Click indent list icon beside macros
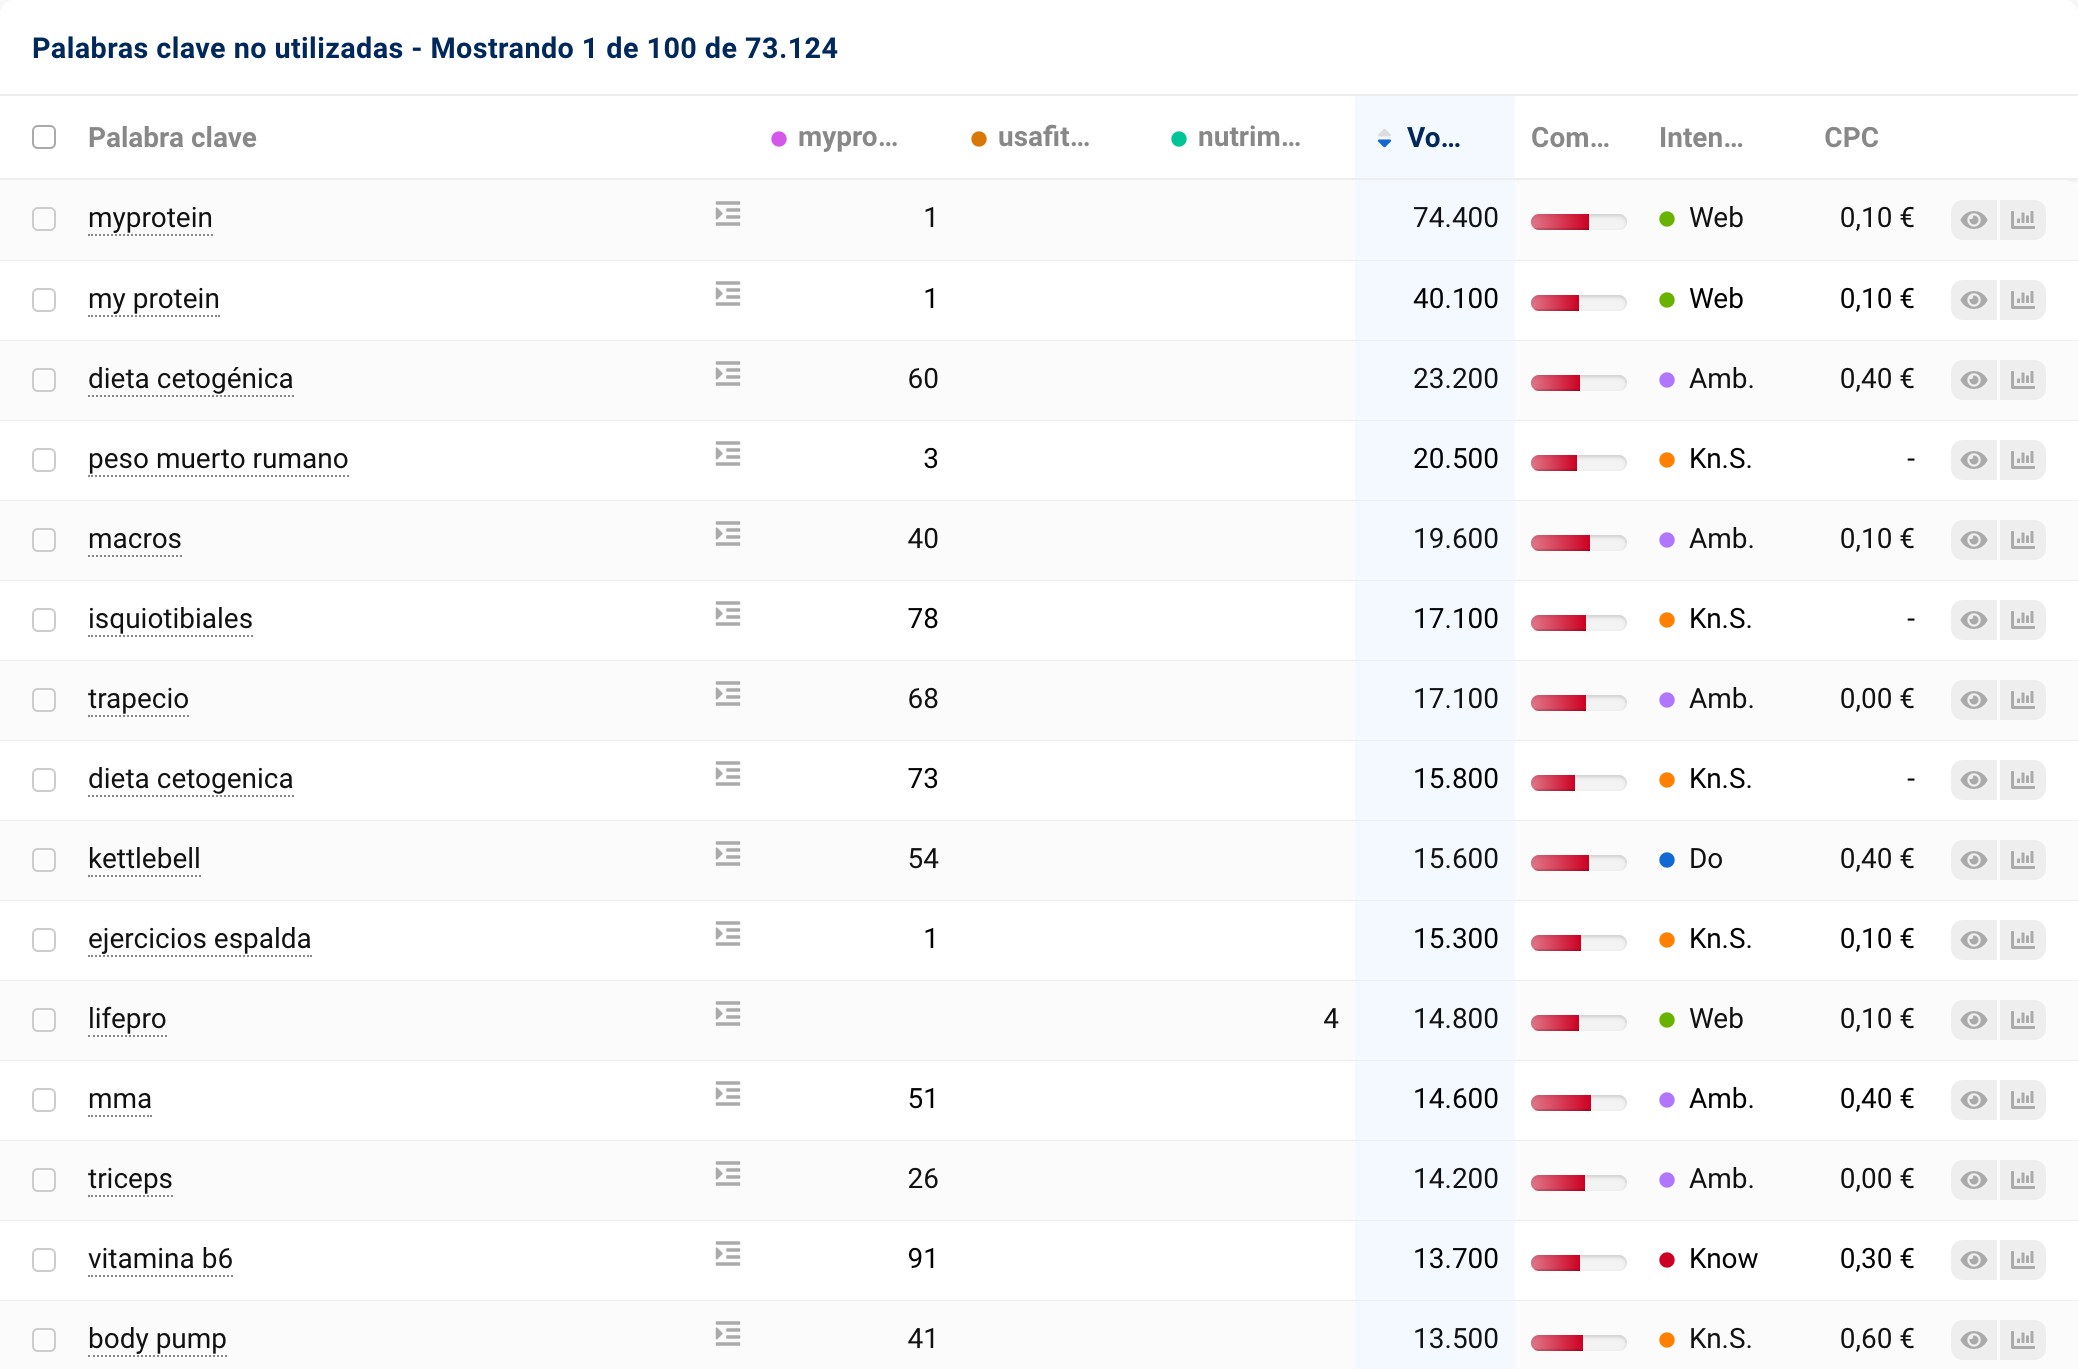2078x1369 pixels. [728, 535]
